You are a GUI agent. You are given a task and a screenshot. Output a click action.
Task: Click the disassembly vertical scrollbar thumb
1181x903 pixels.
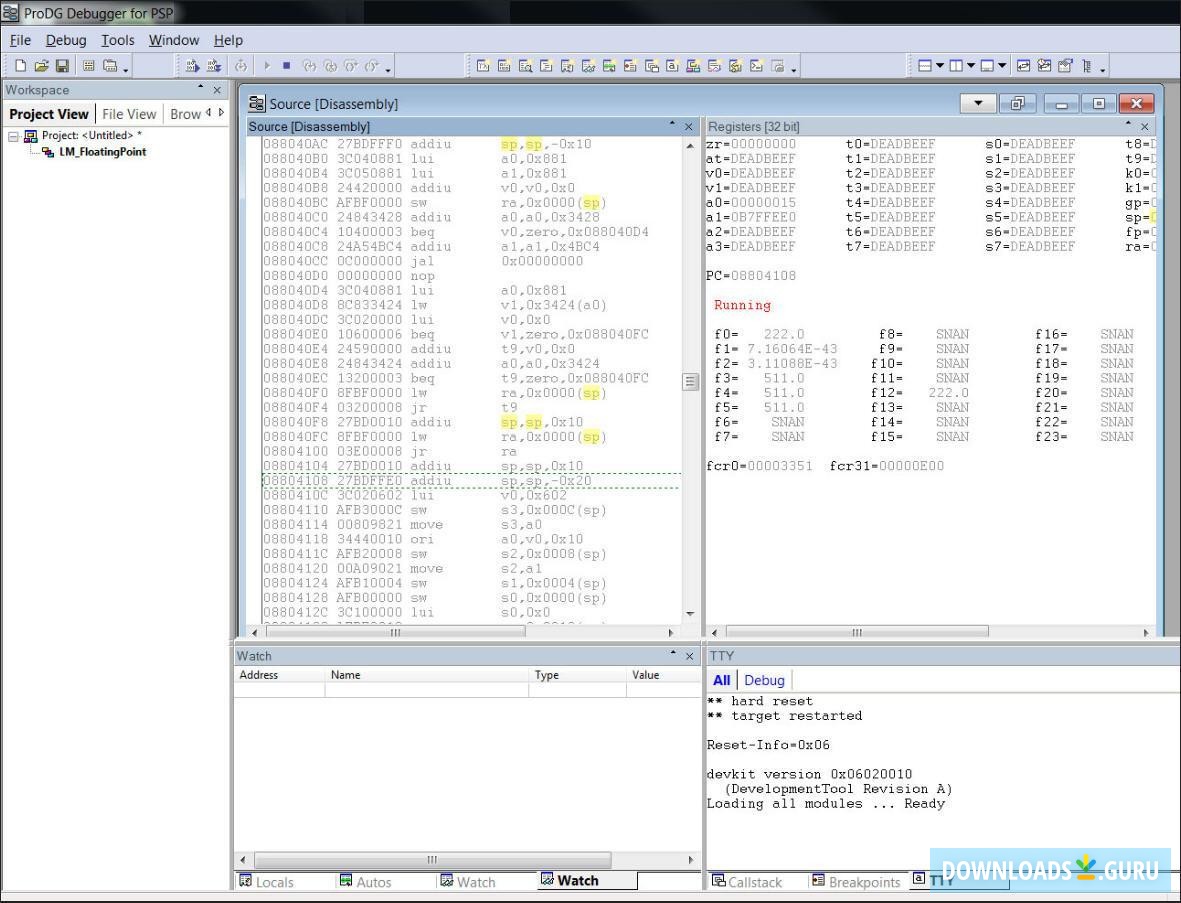(x=689, y=381)
